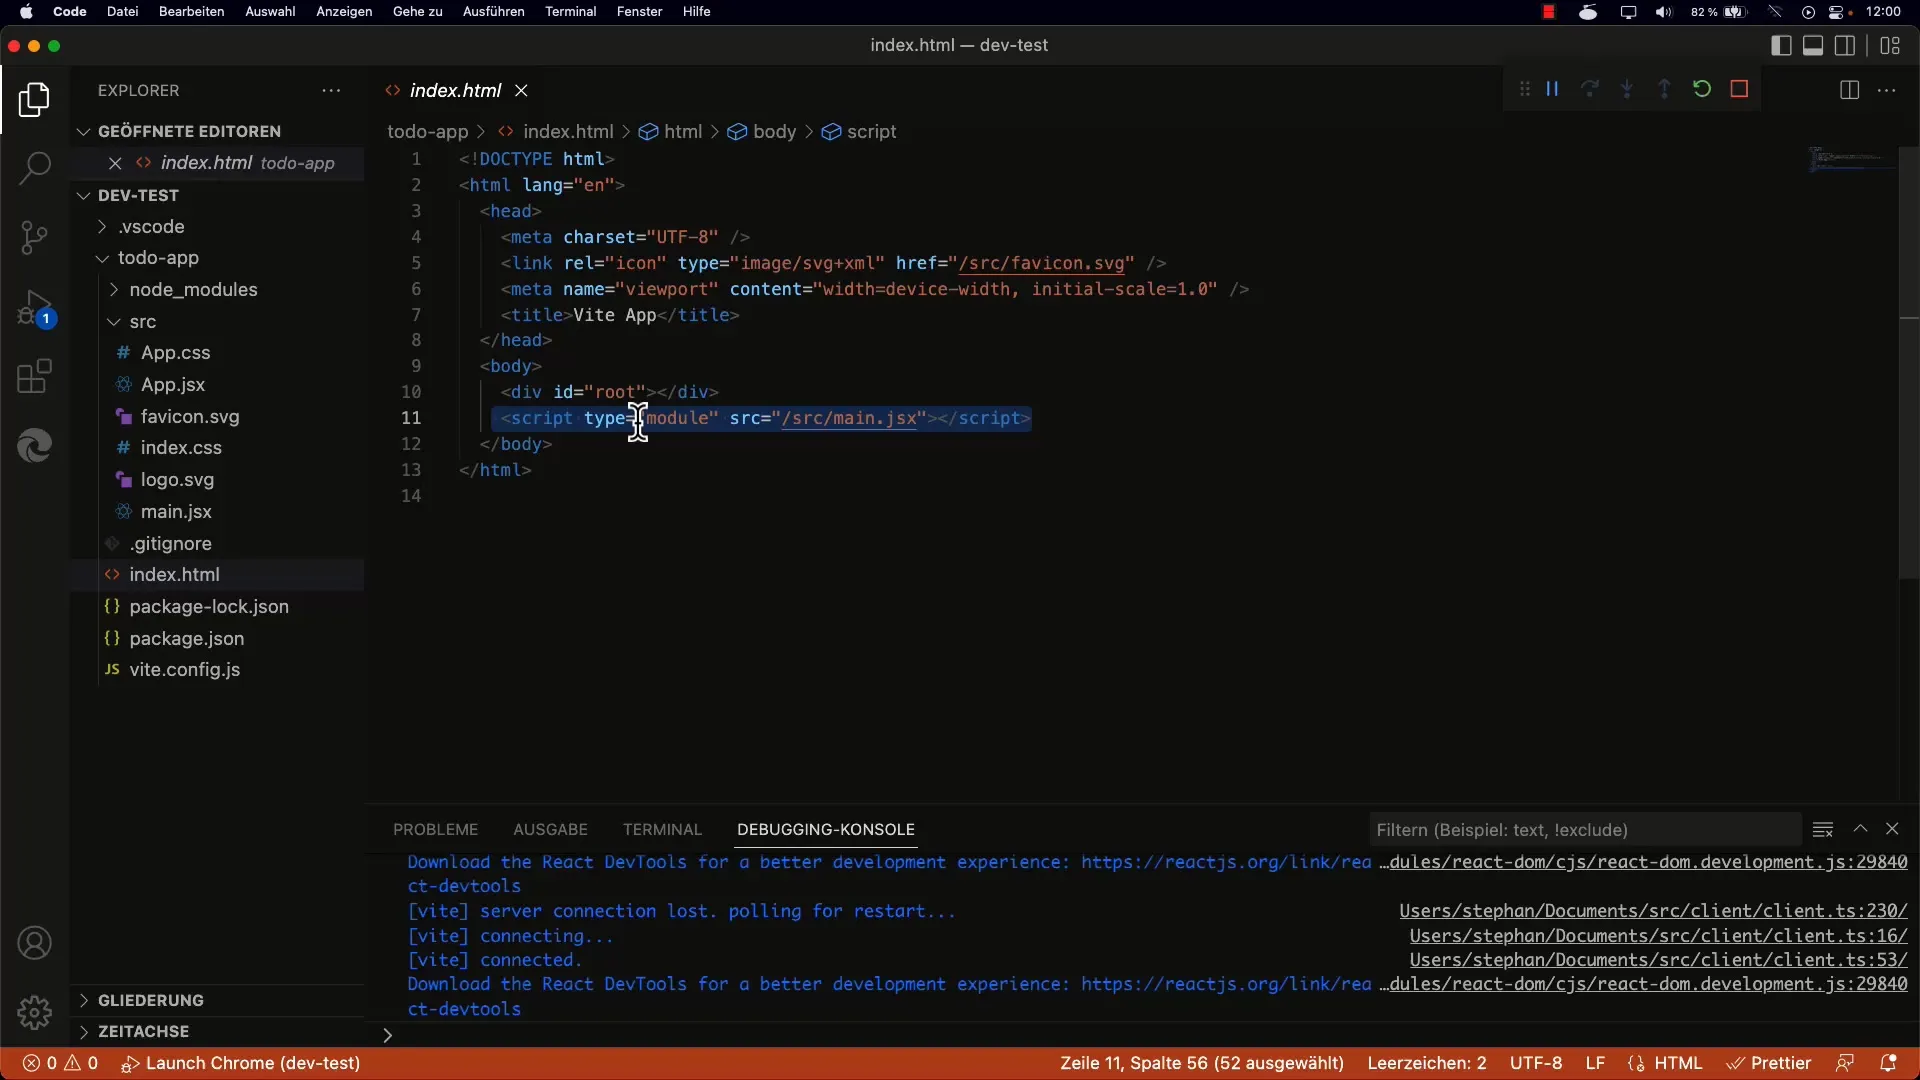Stop the debugging session
Viewport: 1920px width, 1080px height.
pyautogui.click(x=1739, y=89)
